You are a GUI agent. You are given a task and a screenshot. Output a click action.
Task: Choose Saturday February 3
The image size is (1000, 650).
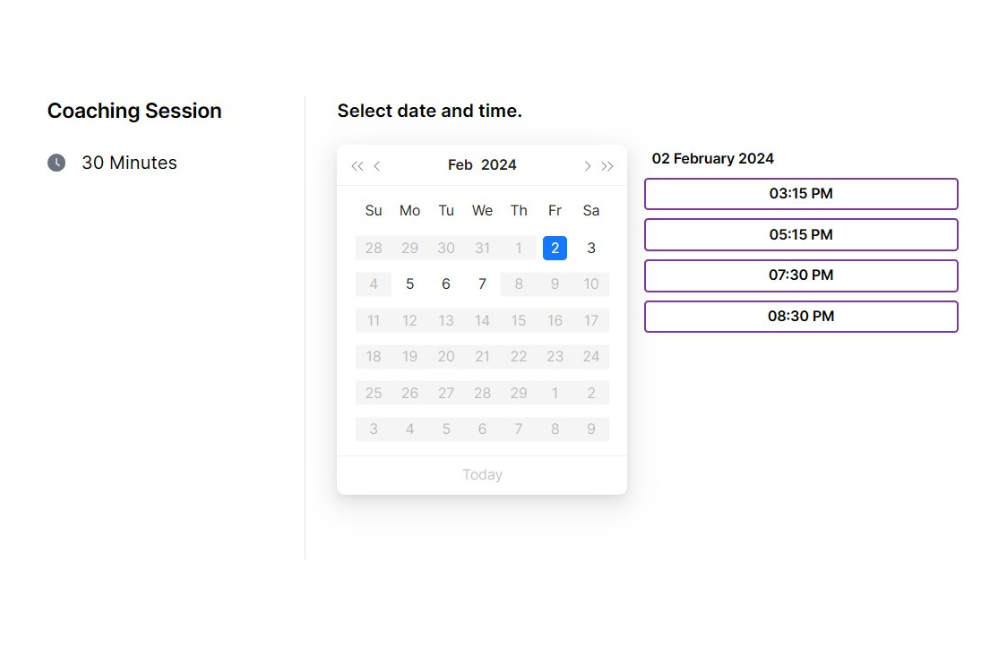591,248
